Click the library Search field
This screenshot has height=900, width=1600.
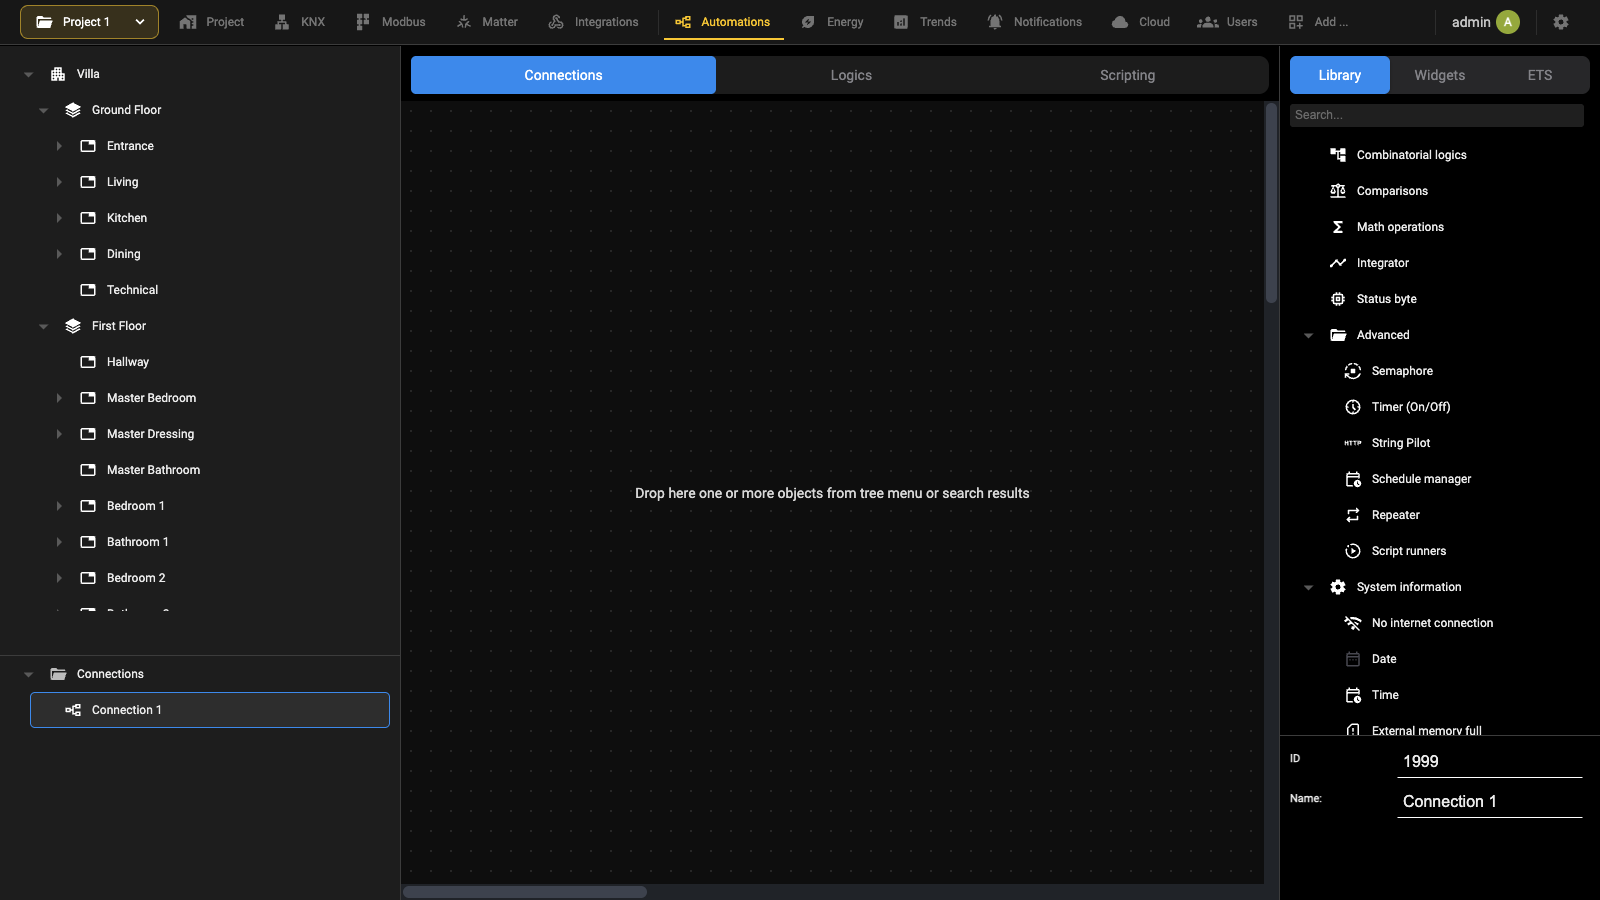[x=1437, y=115]
